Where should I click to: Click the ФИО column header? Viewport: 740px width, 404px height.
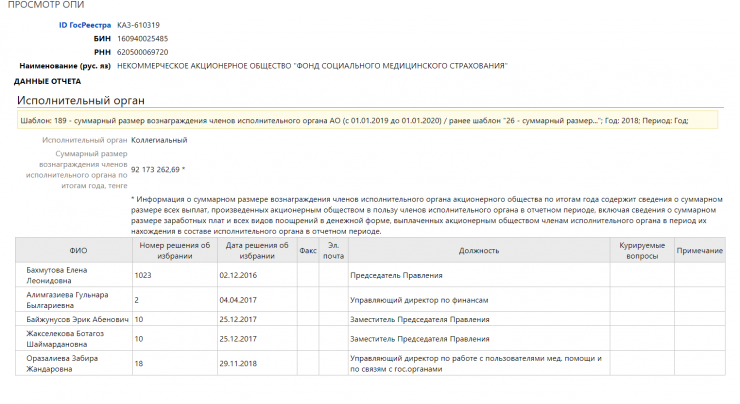point(78,250)
